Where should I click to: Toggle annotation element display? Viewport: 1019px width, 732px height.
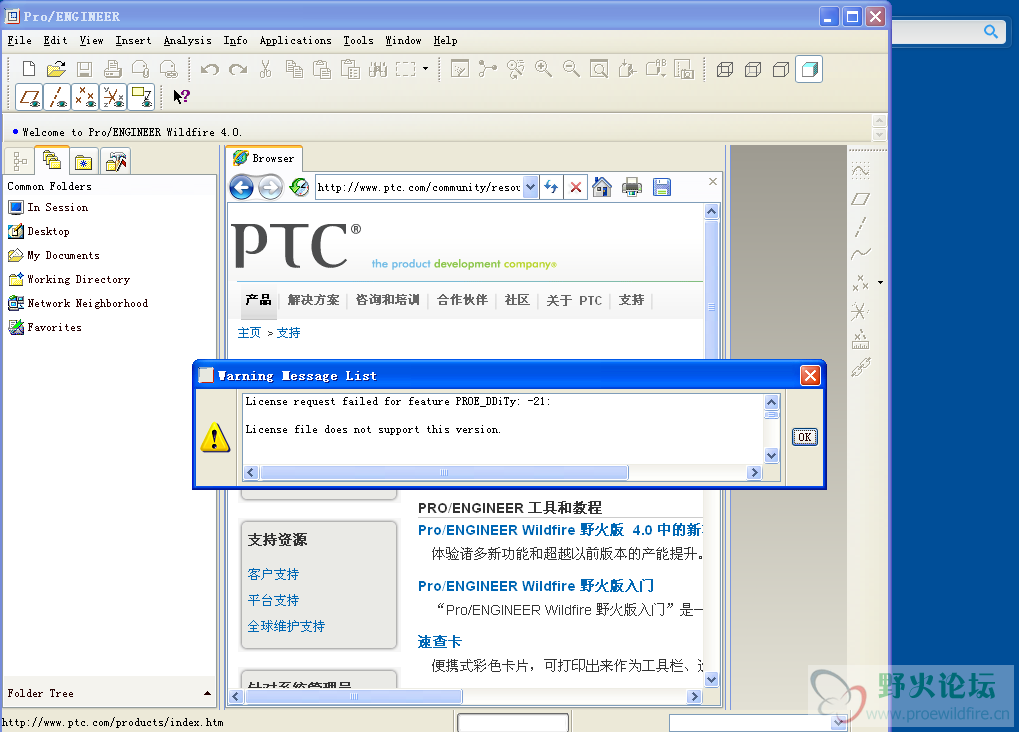[x=141, y=97]
